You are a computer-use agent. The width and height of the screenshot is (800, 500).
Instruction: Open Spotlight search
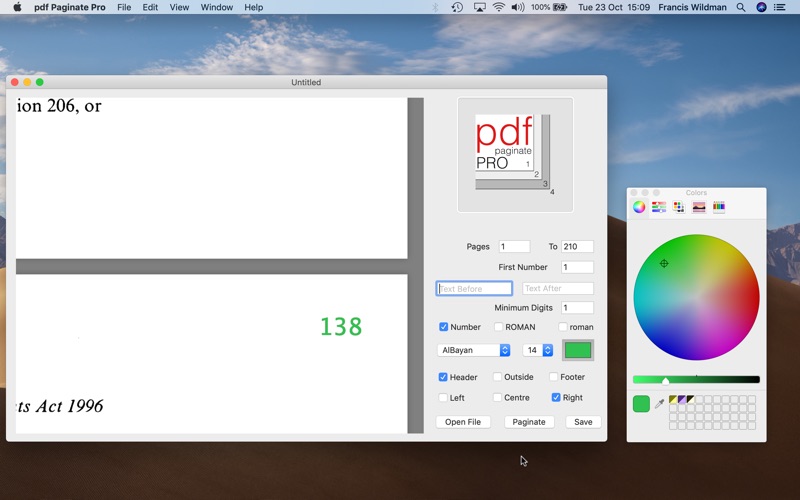coord(741,7)
